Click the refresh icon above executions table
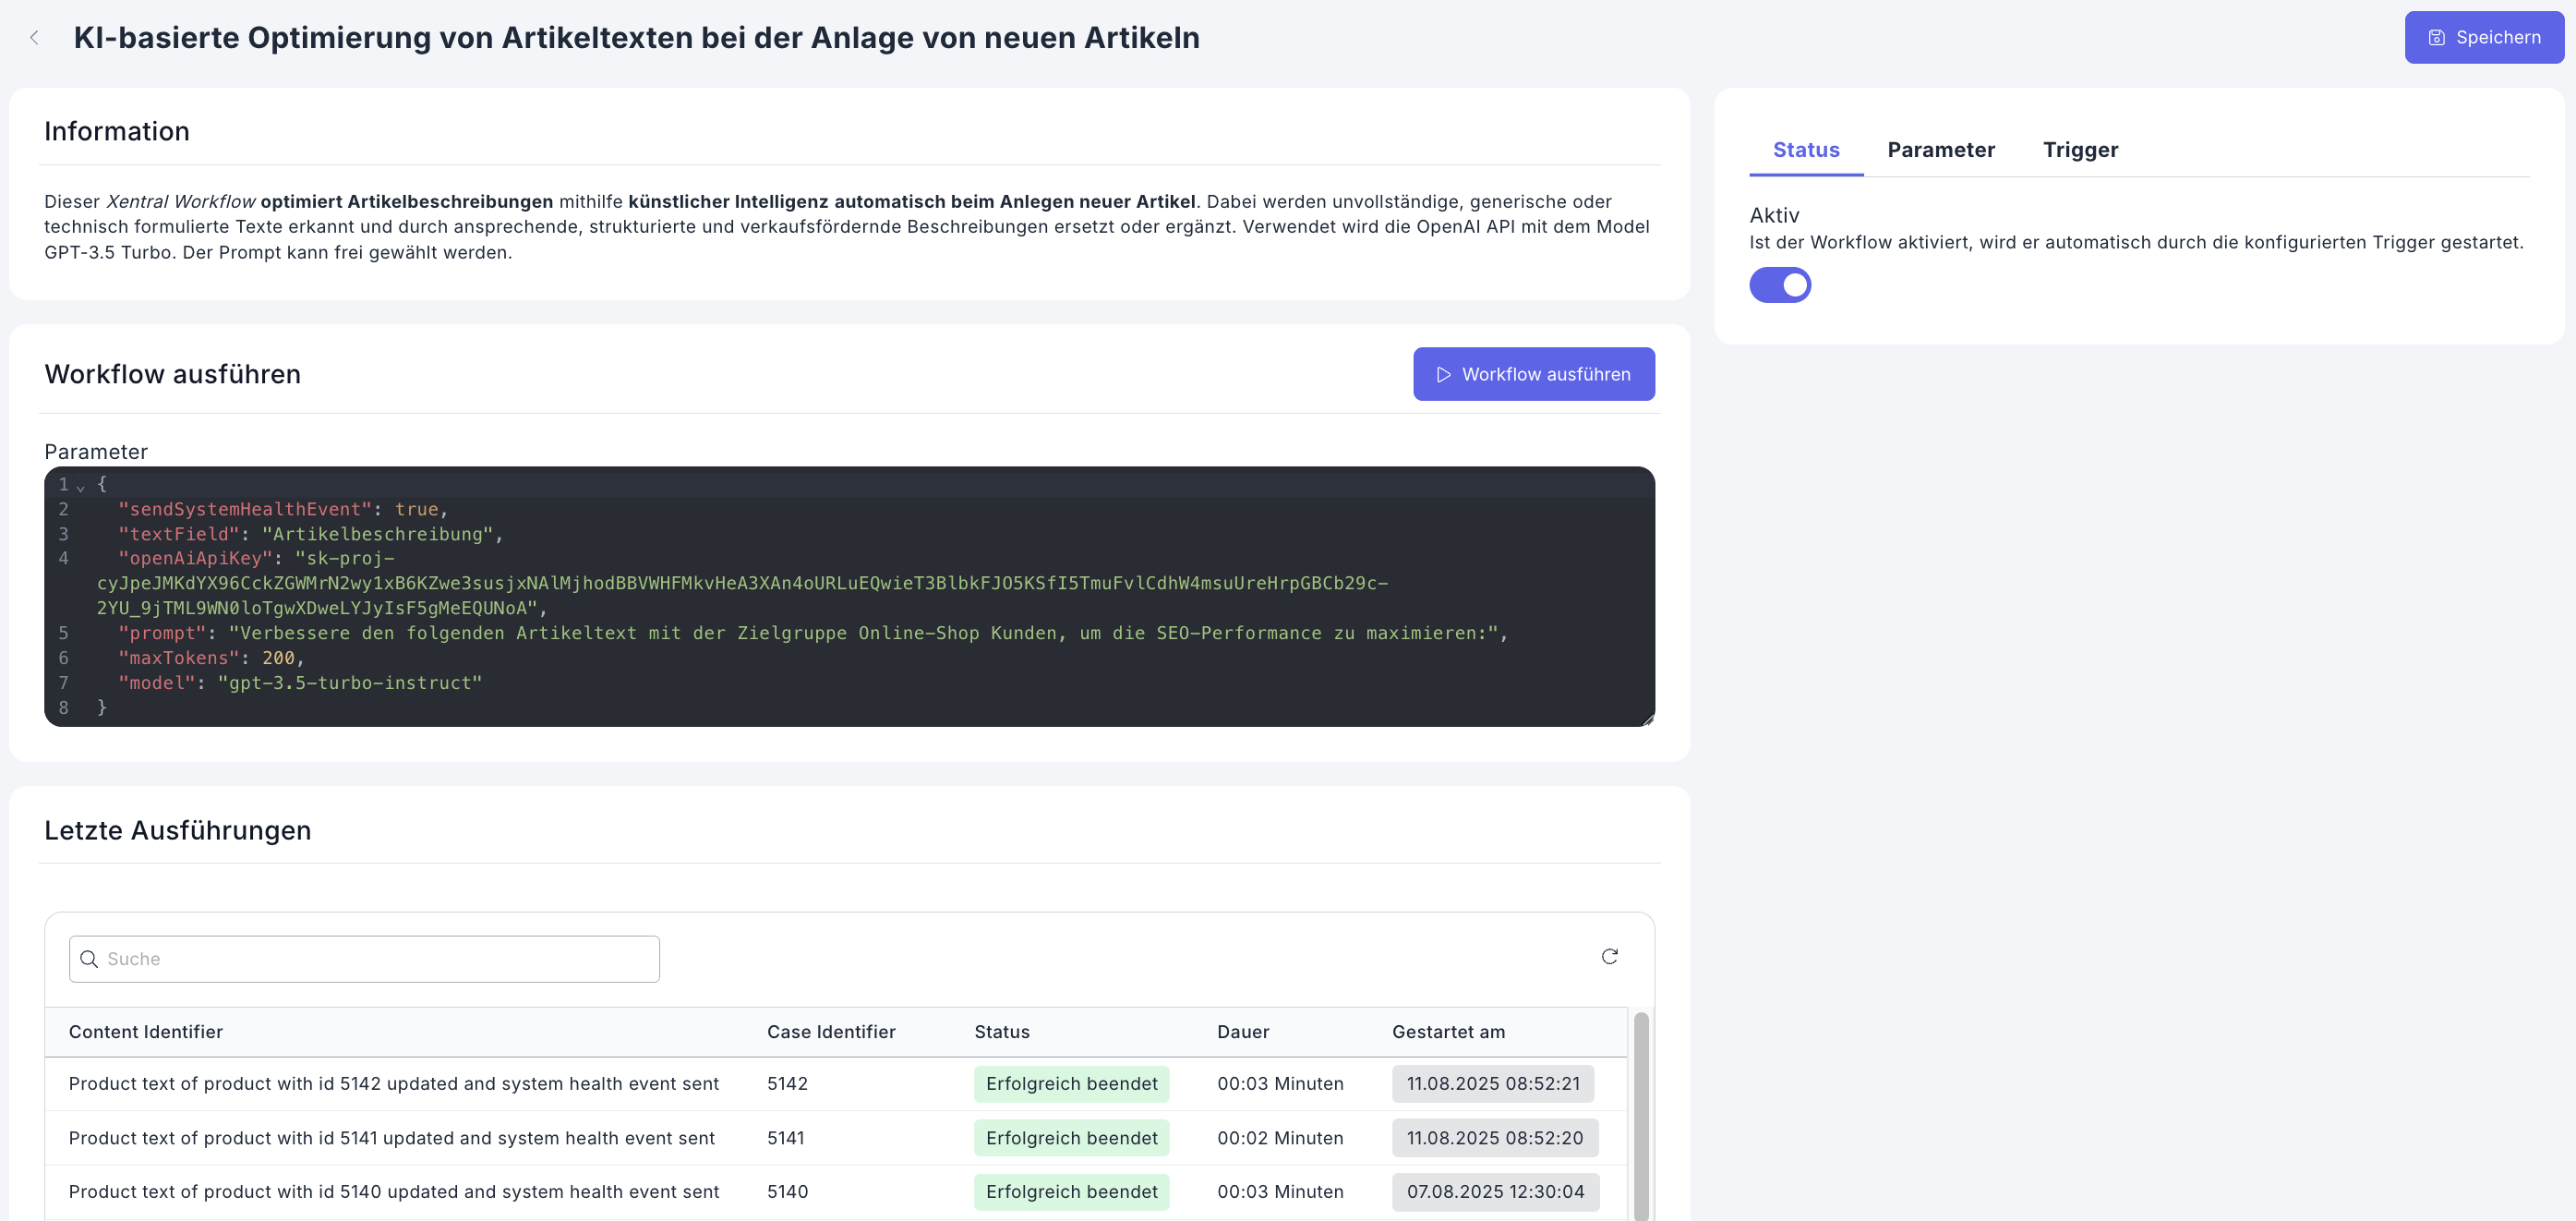Viewport: 2576px width, 1221px height. (x=1609, y=957)
